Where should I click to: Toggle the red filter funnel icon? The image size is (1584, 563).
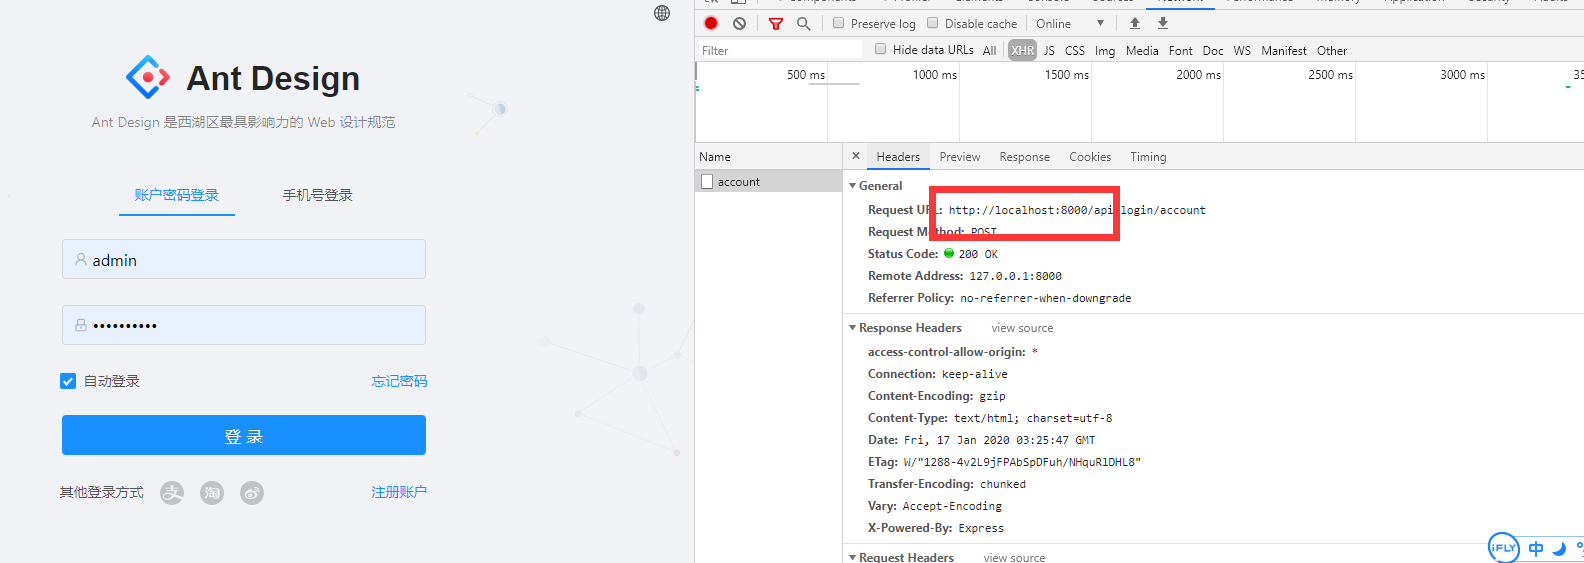tap(775, 23)
